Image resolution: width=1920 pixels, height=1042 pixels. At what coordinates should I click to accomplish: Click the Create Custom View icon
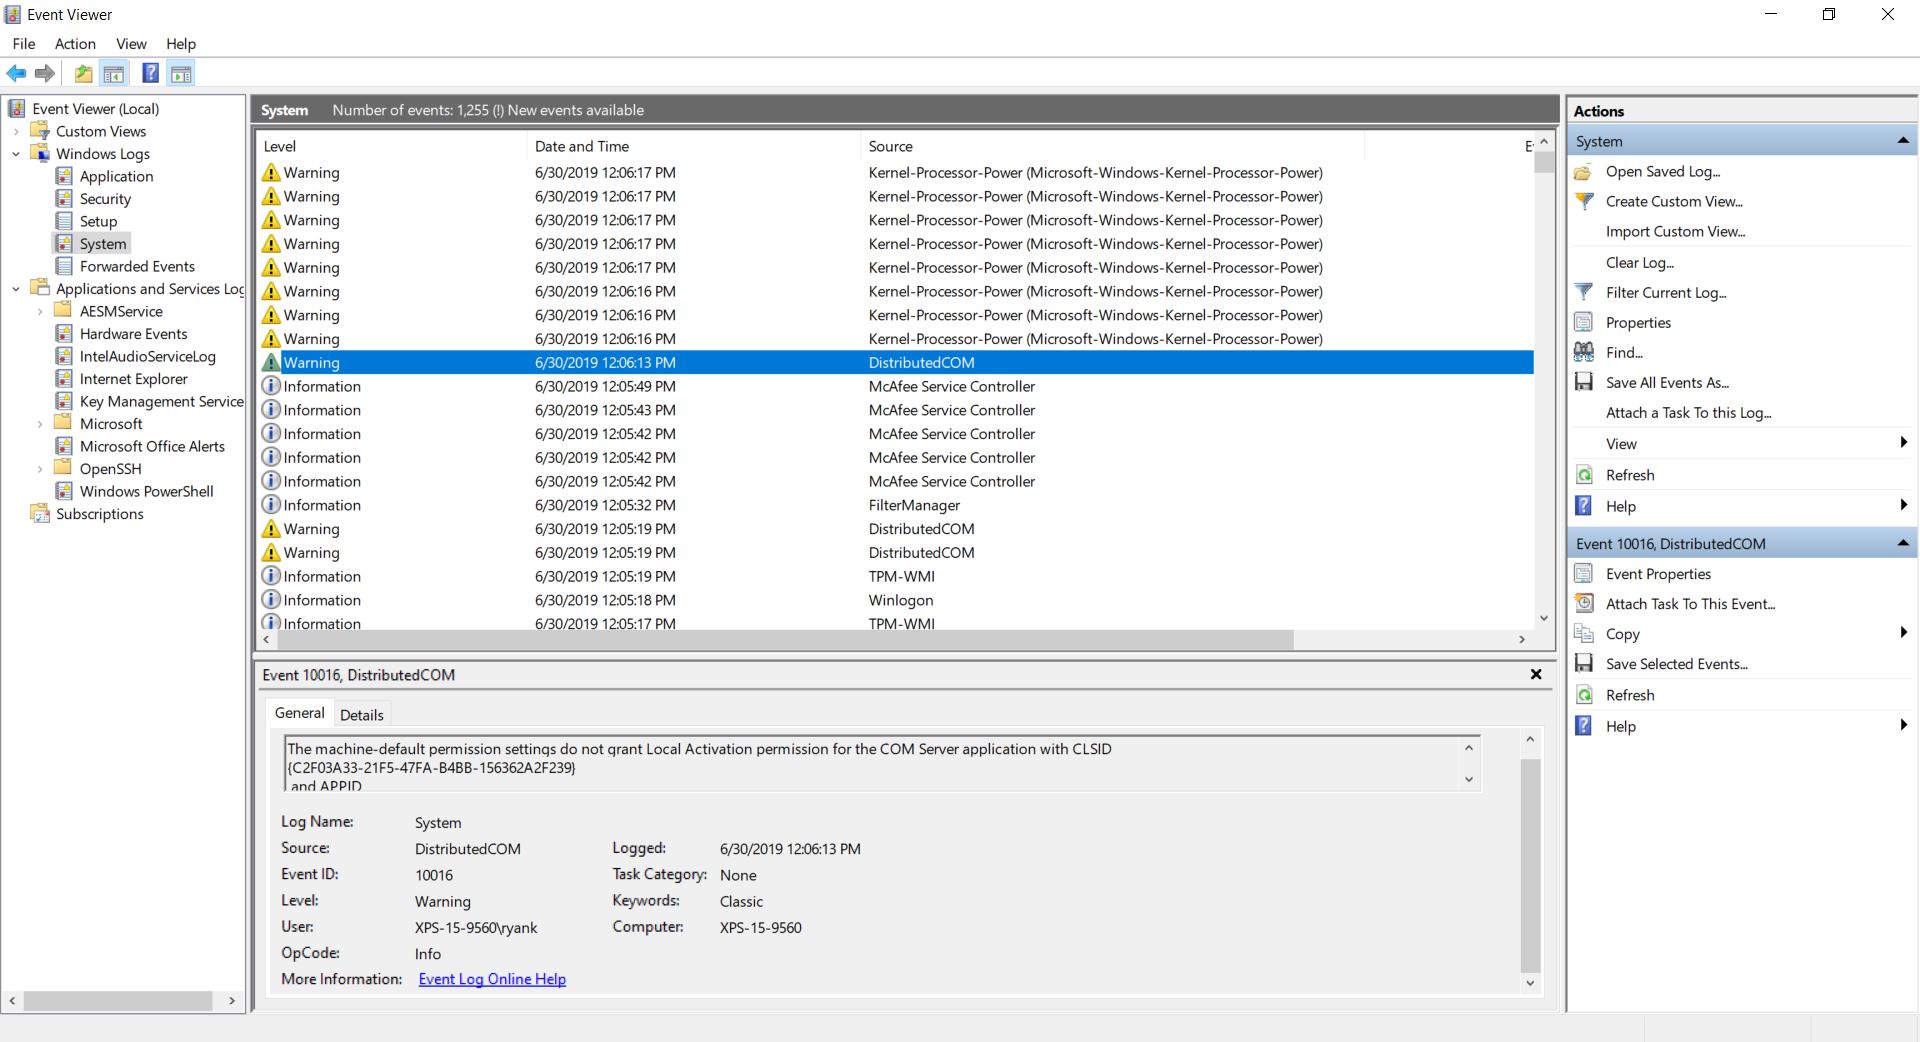click(x=1584, y=201)
